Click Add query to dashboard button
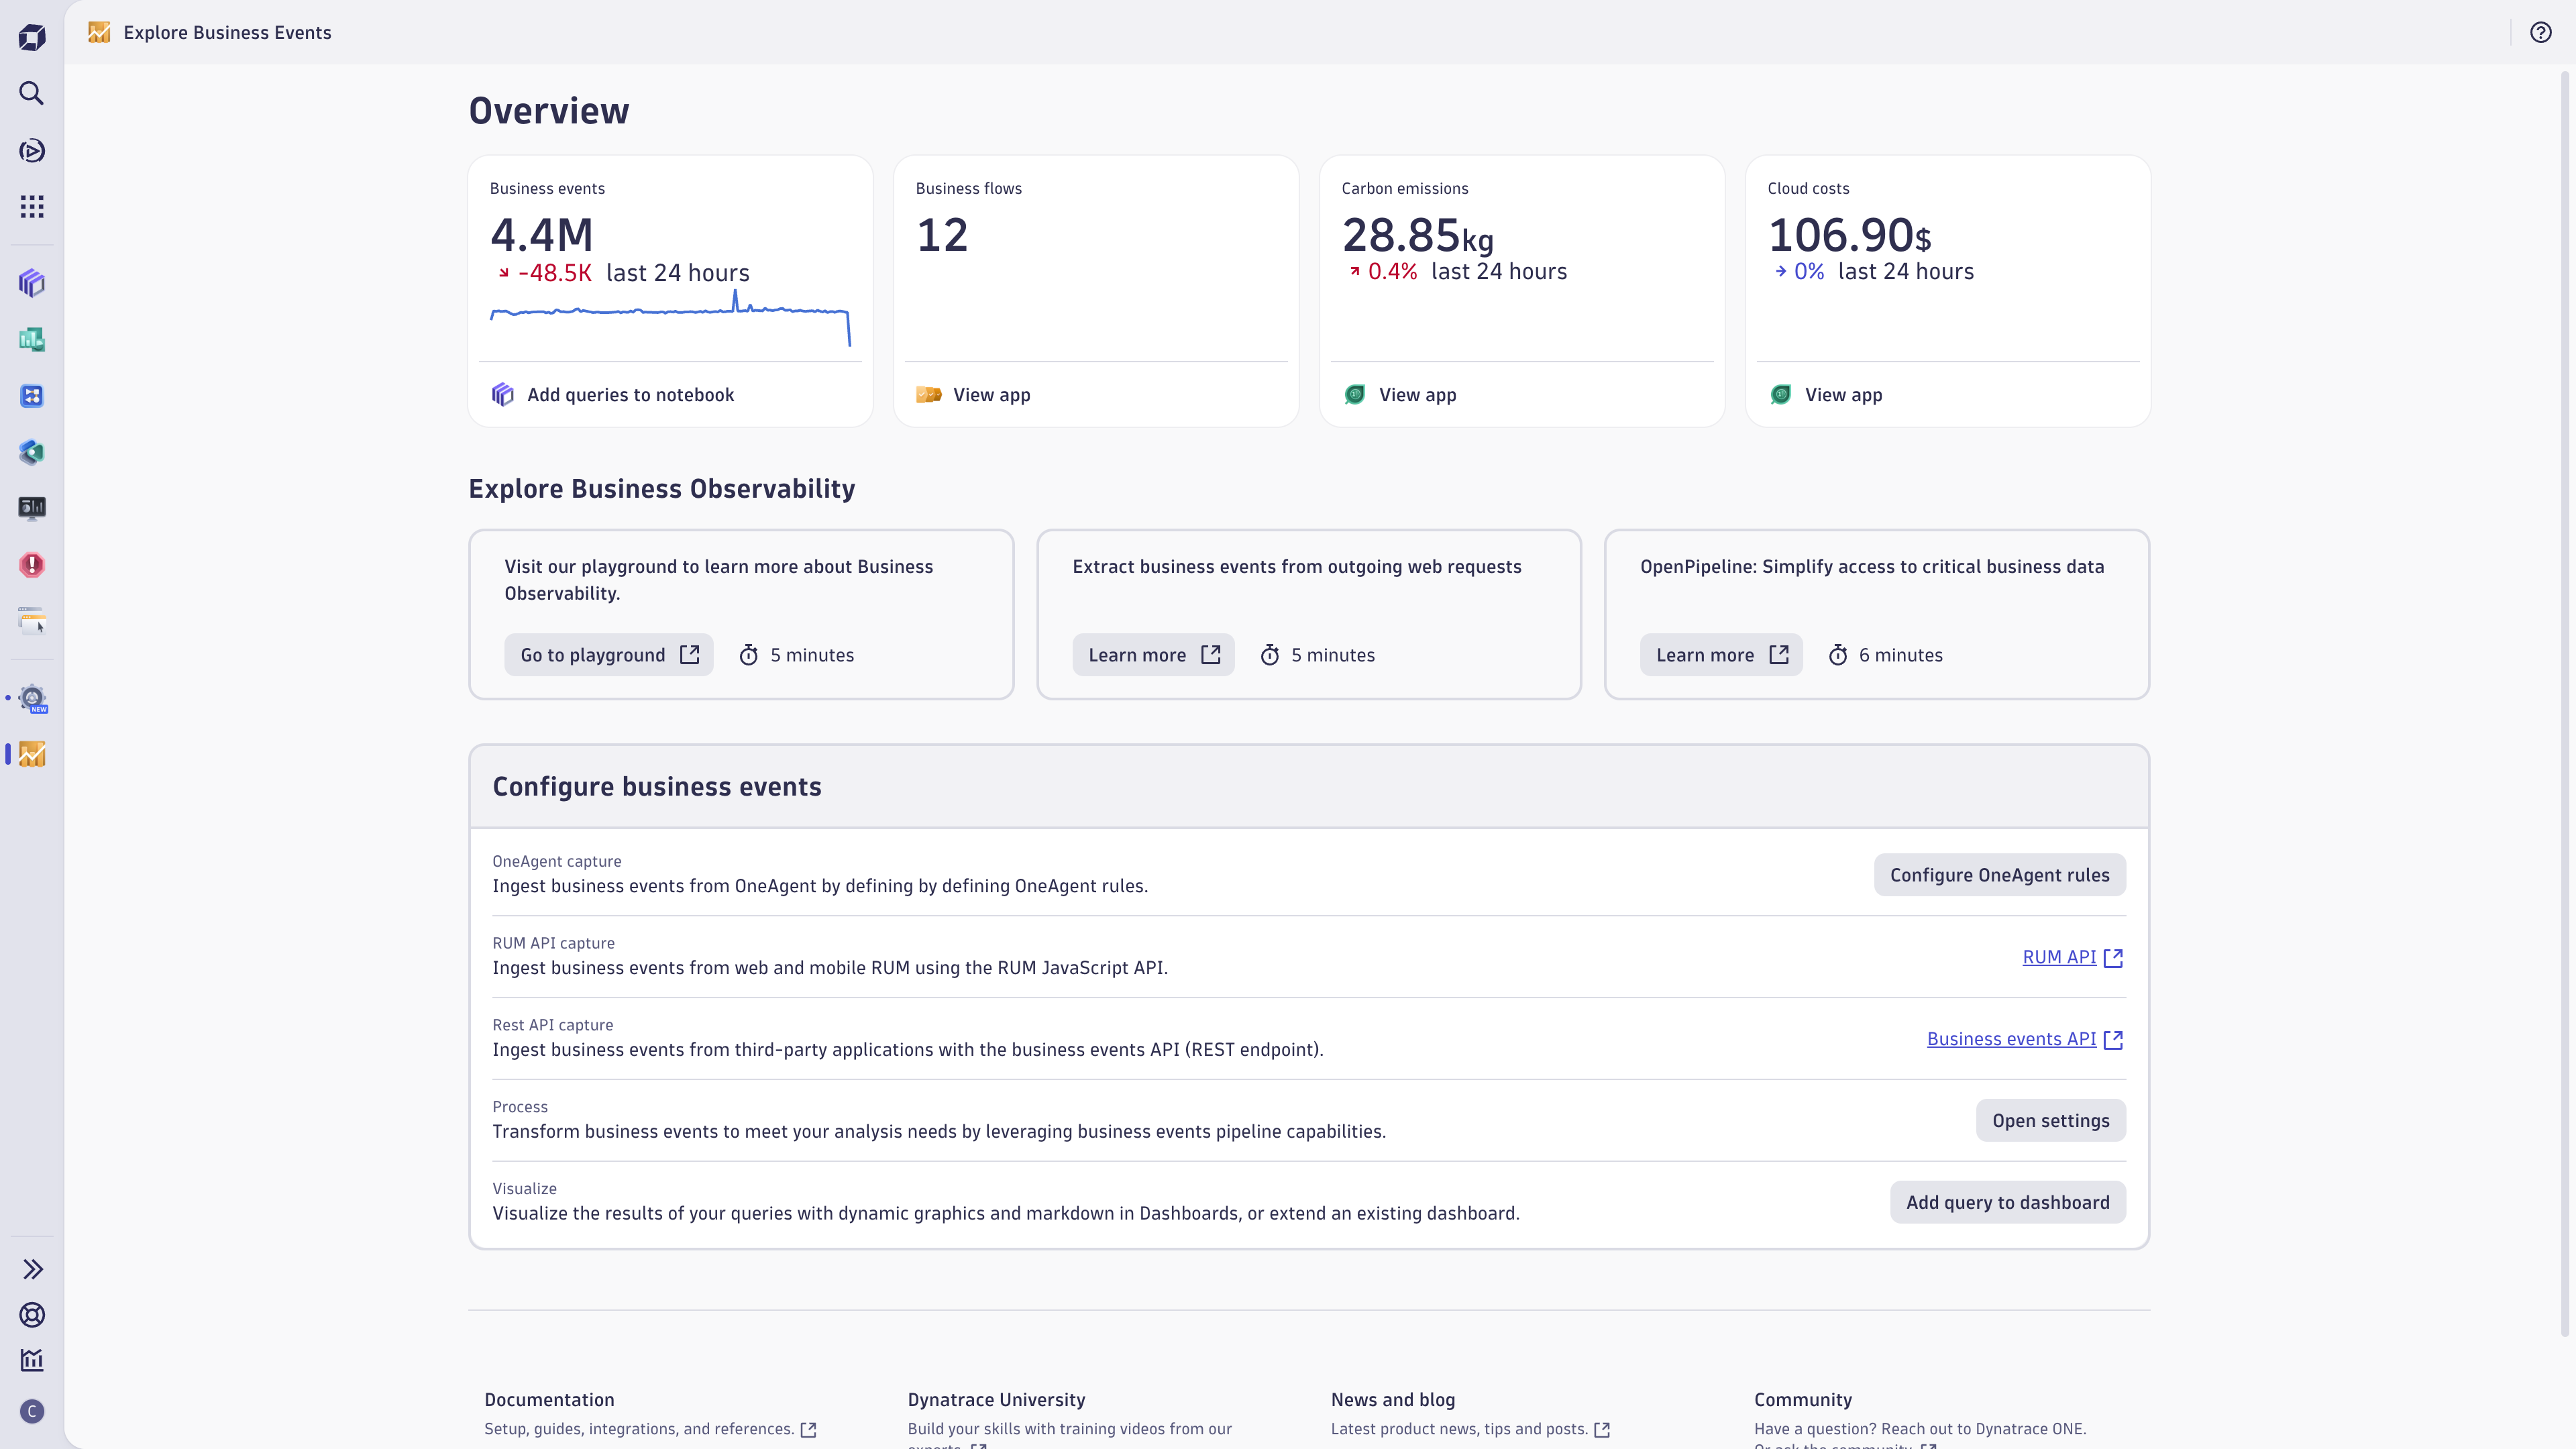The width and height of the screenshot is (2576, 1449). click(x=2007, y=1202)
